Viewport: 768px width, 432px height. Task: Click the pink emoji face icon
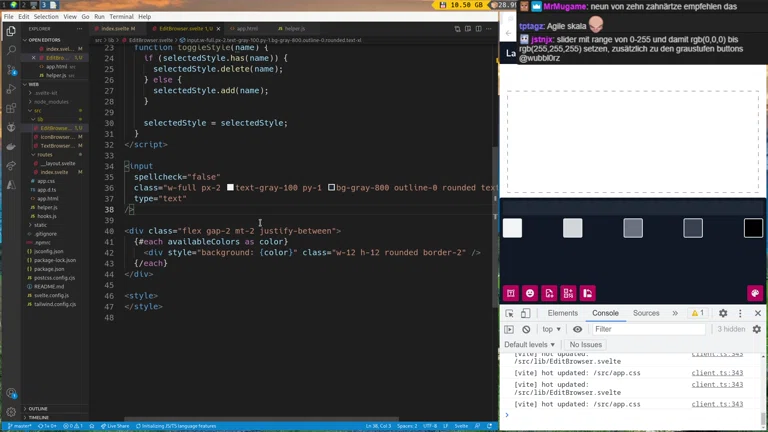coord(529,293)
